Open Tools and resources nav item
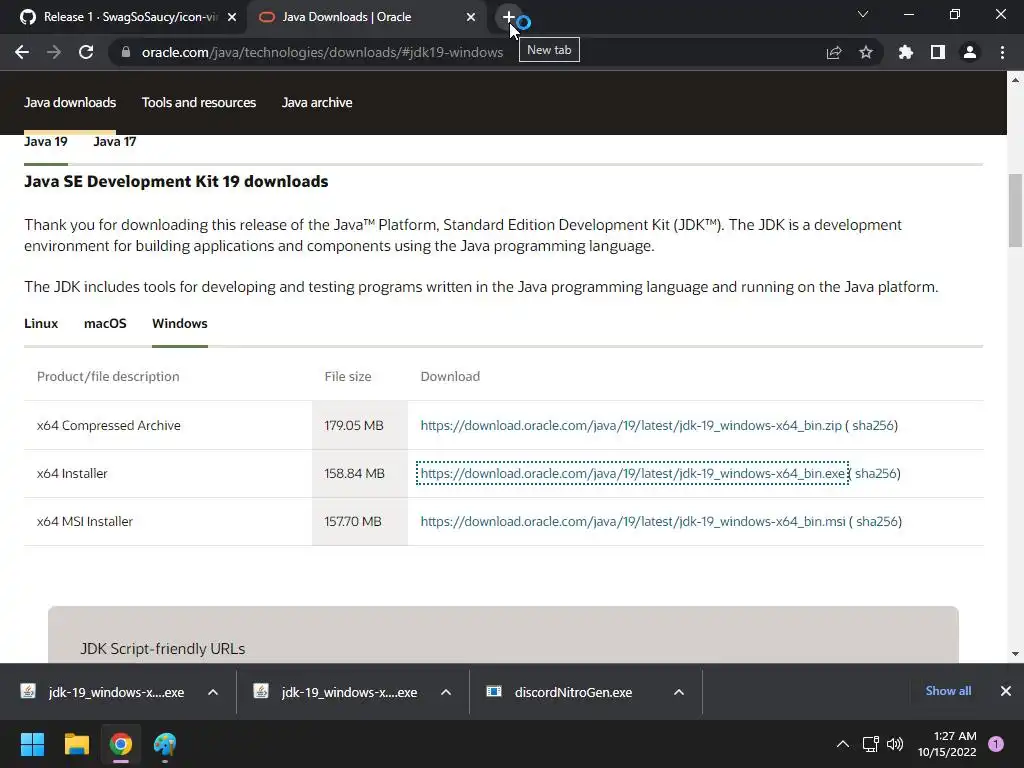1024x768 pixels. (x=199, y=103)
